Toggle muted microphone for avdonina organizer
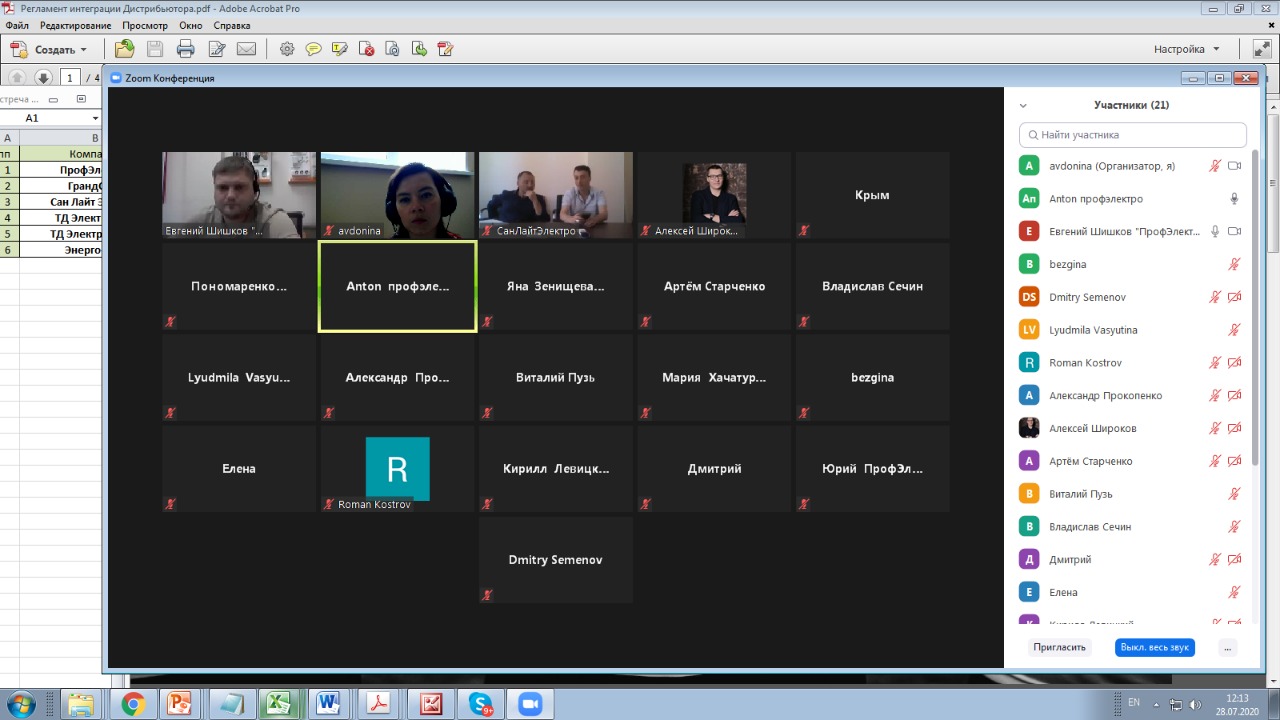The width and height of the screenshot is (1280, 720). point(1215,166)
